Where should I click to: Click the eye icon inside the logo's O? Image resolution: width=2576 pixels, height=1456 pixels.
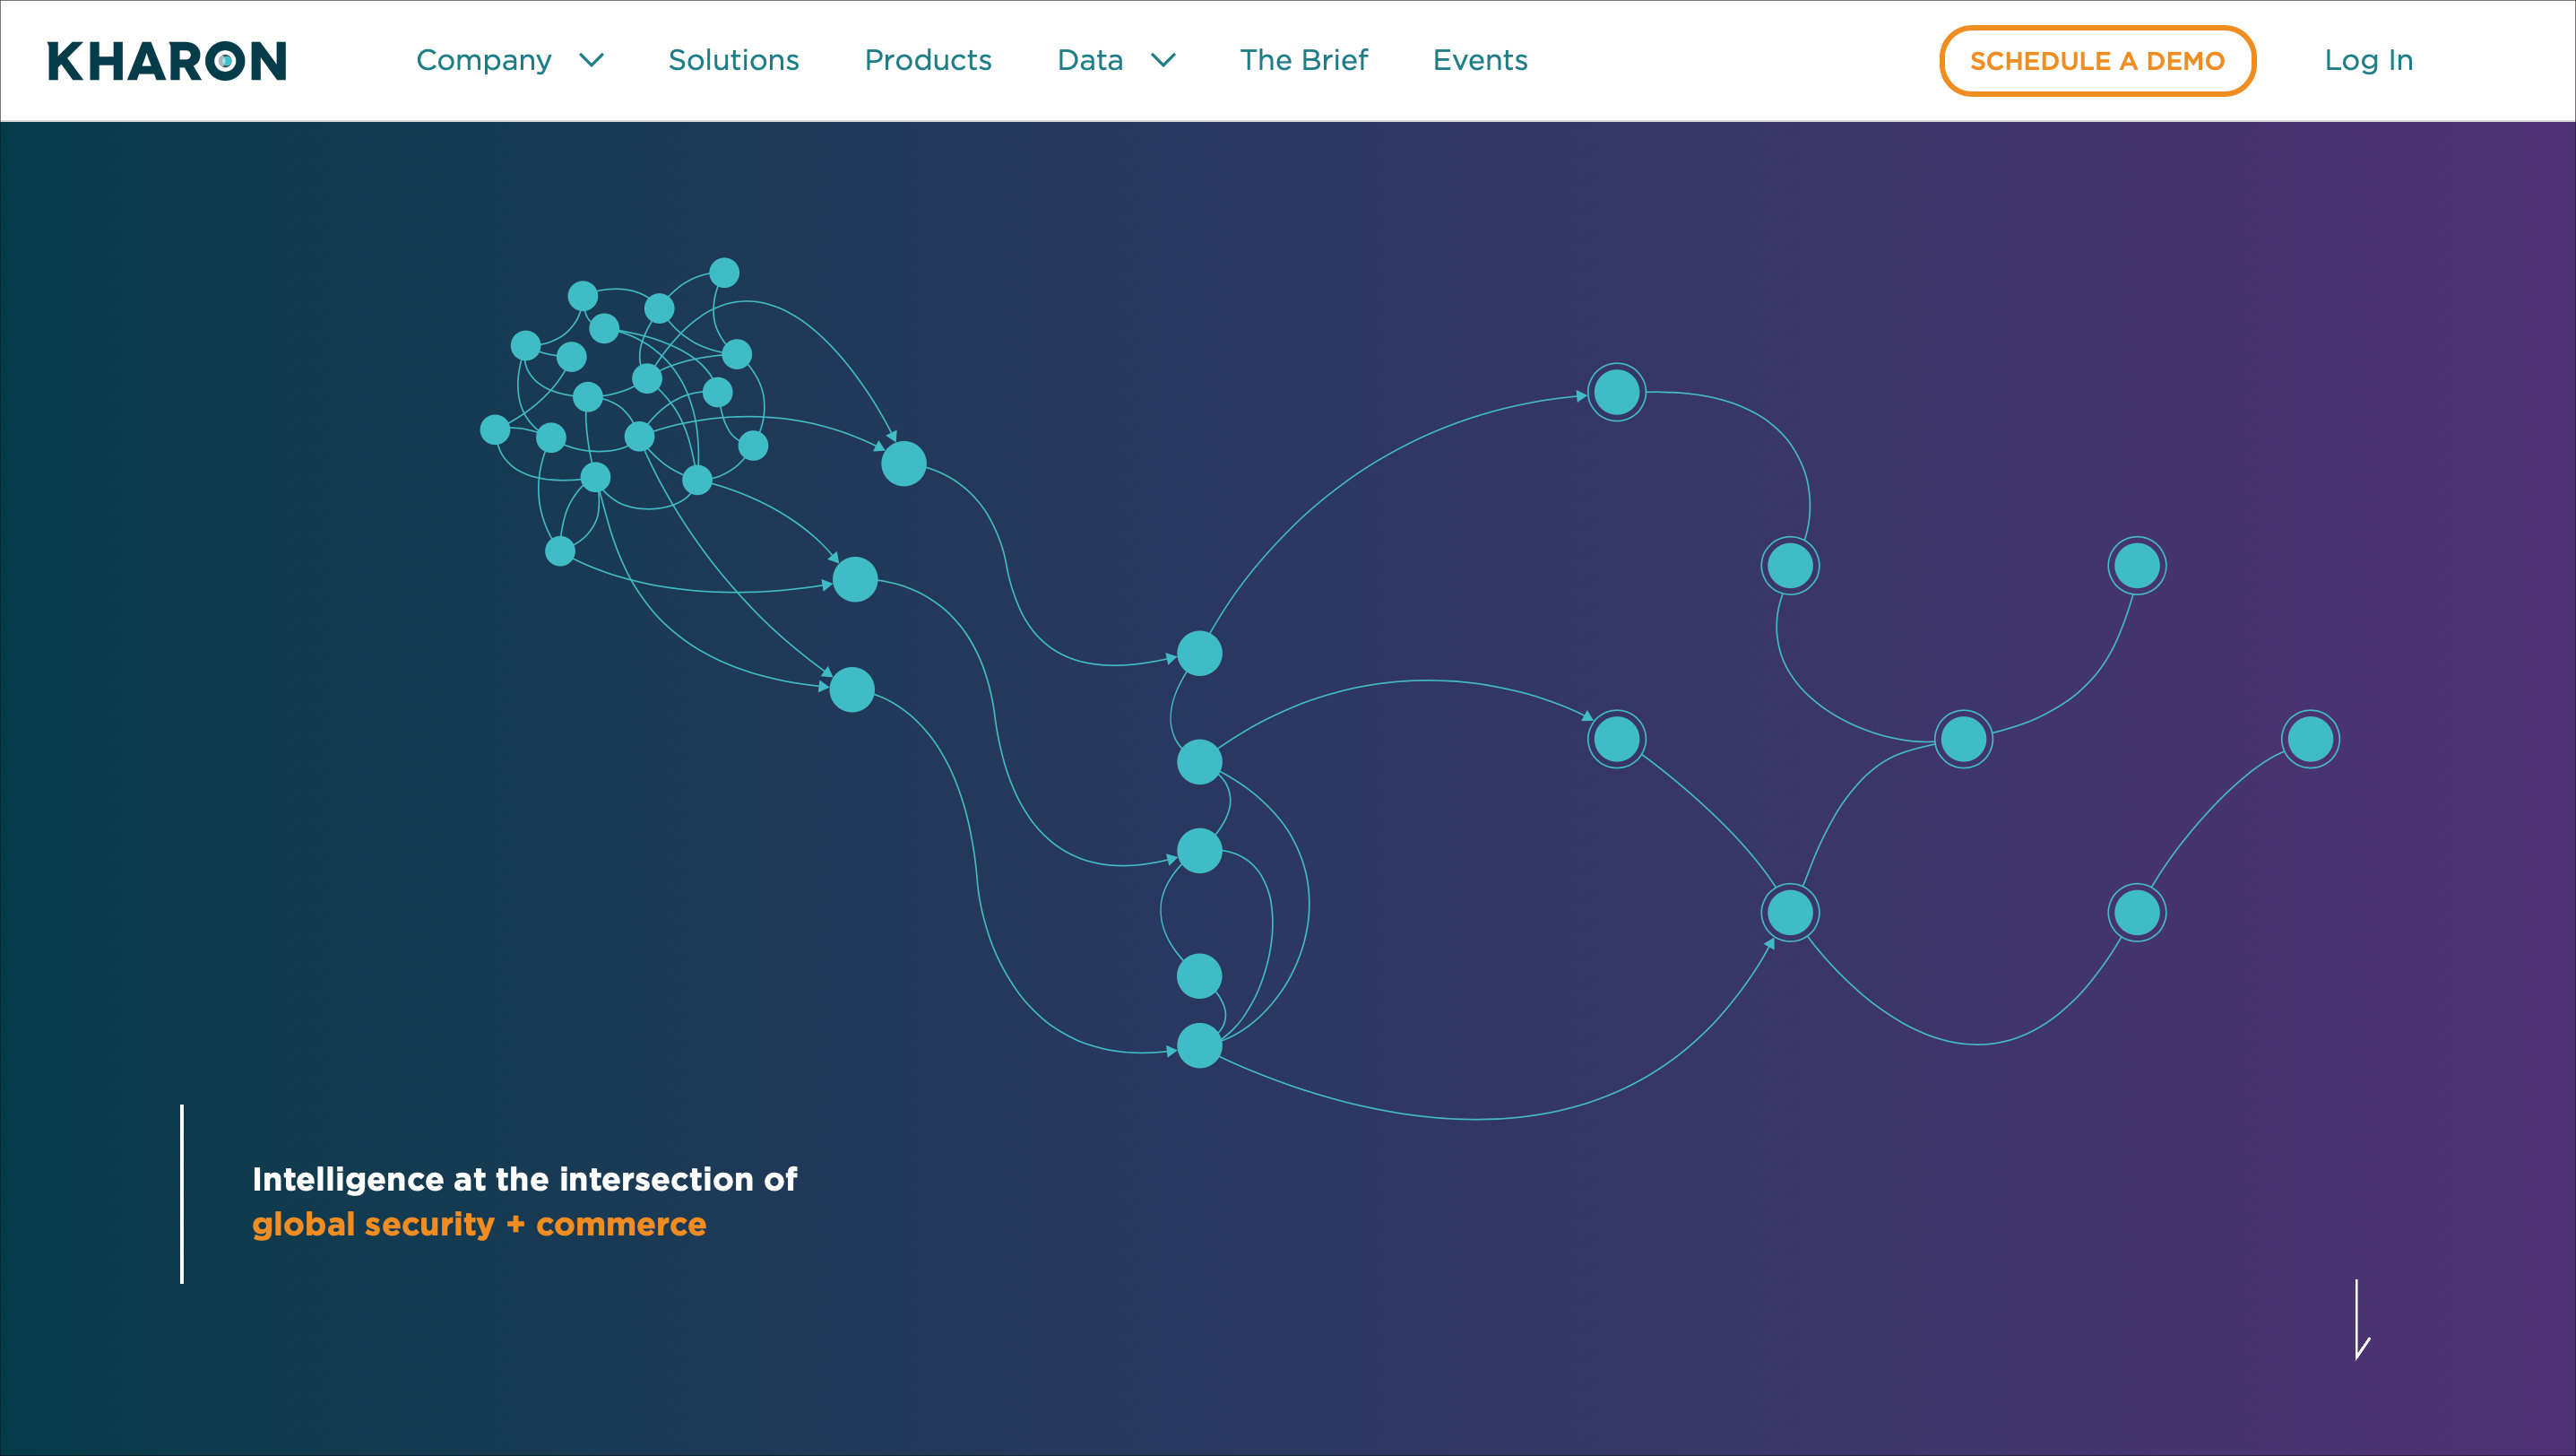(x=226, y=61)
